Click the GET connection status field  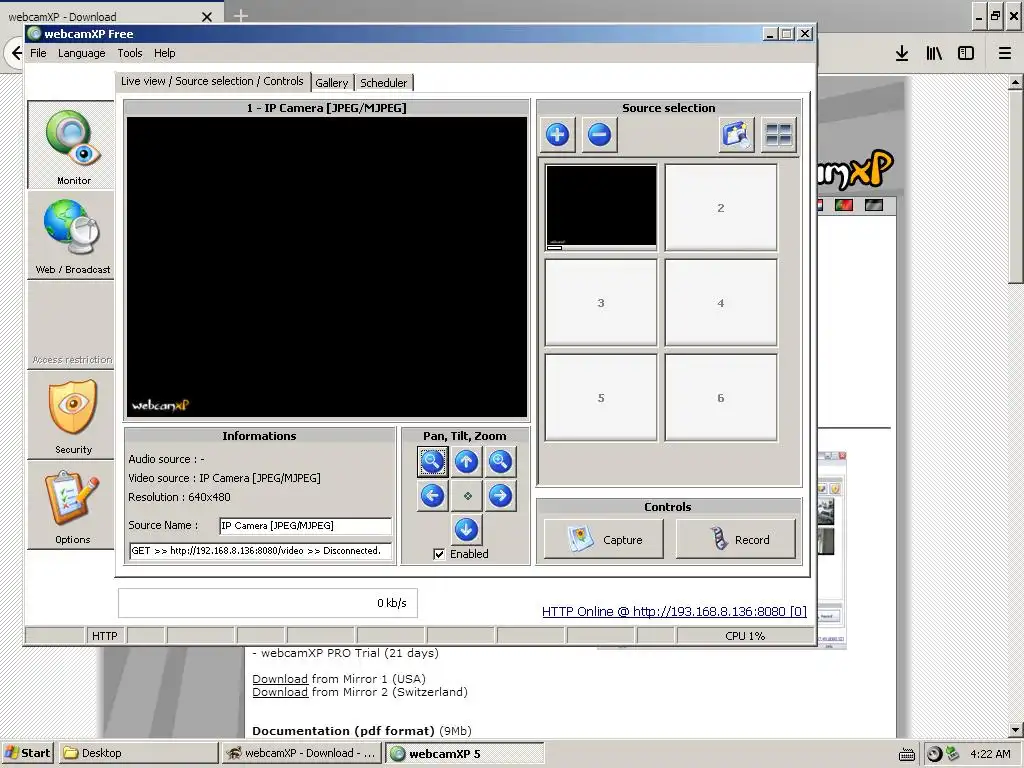[x=261, y=551]
